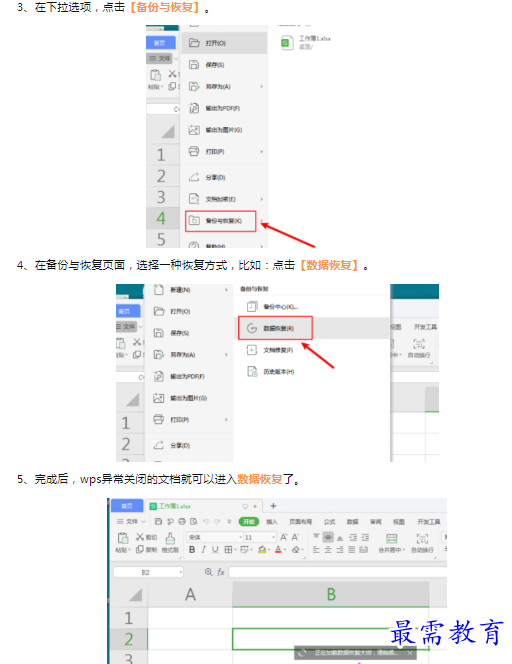
Task: Click 输出为图片(G) icon in step 3 menu
Action: (x=194, y=130)
